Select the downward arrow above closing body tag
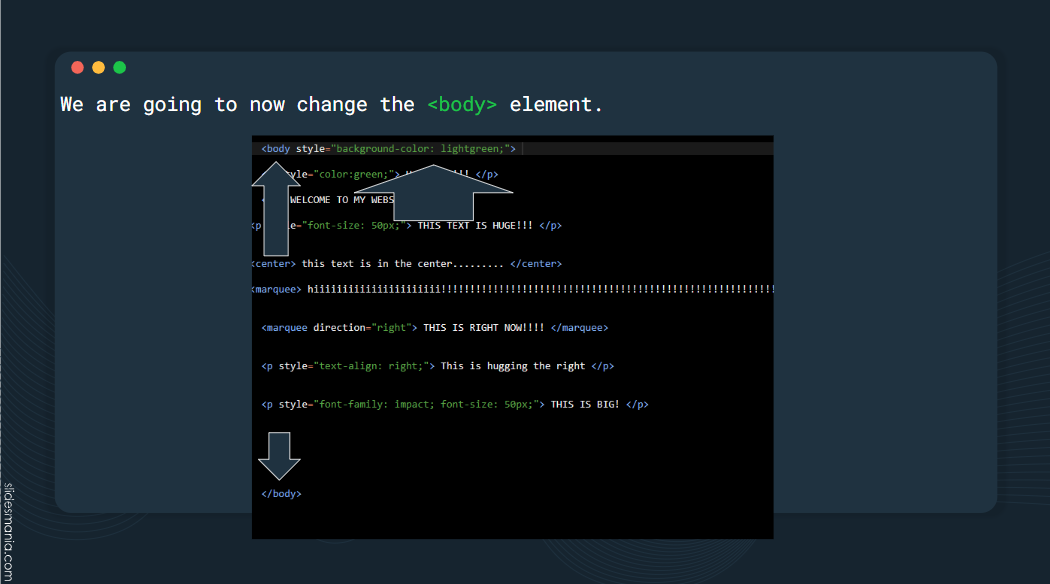 coord(279,456)
